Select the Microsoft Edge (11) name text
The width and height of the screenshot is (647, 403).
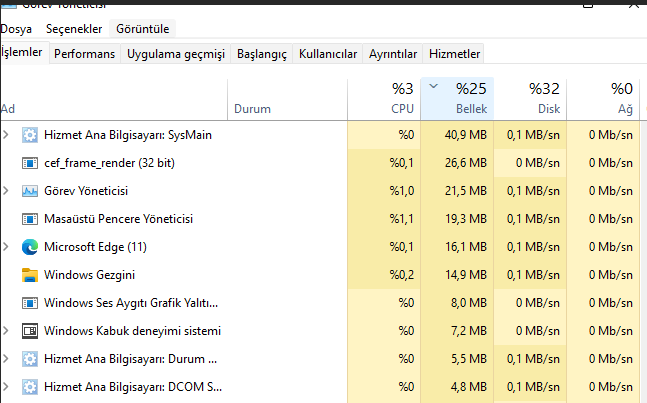tap(95, 247)
